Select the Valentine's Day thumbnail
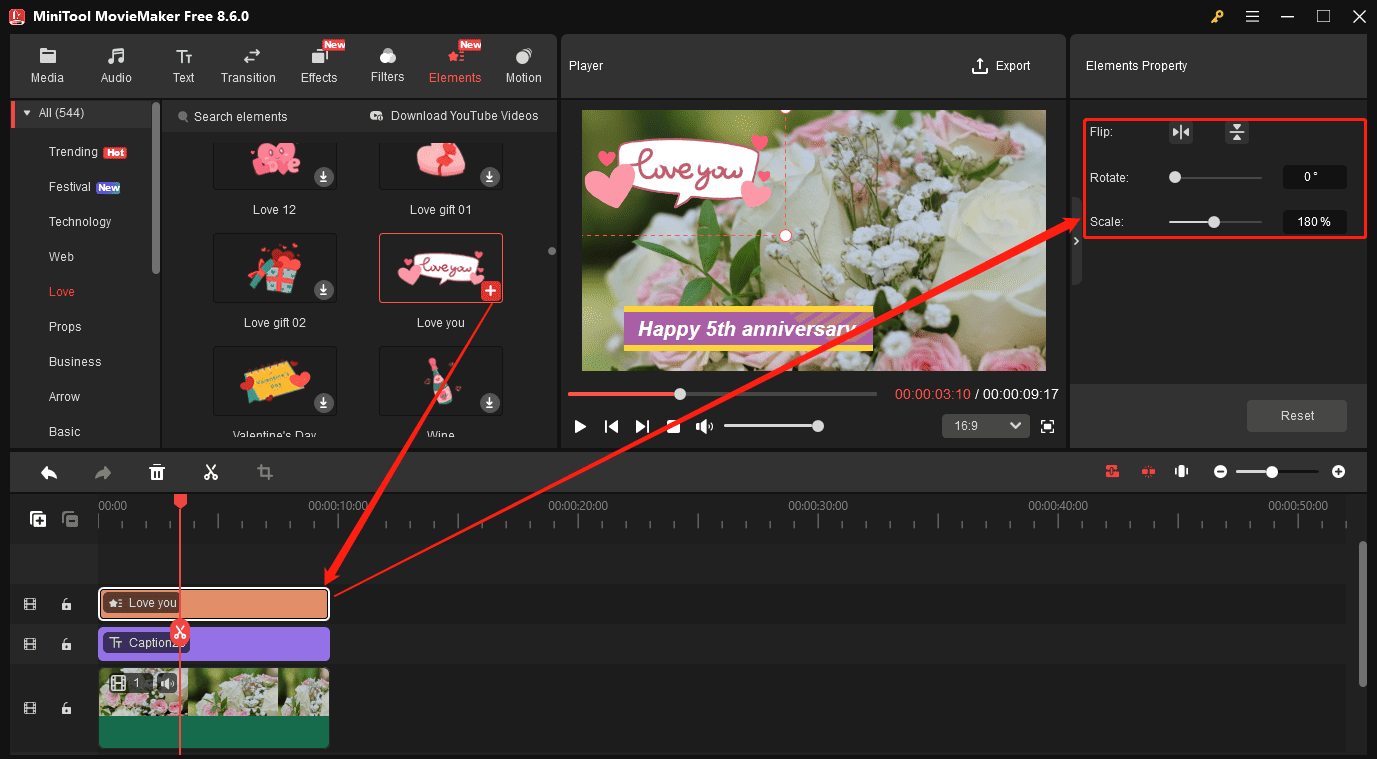The image size is (1377, 759). coord(275,381)
